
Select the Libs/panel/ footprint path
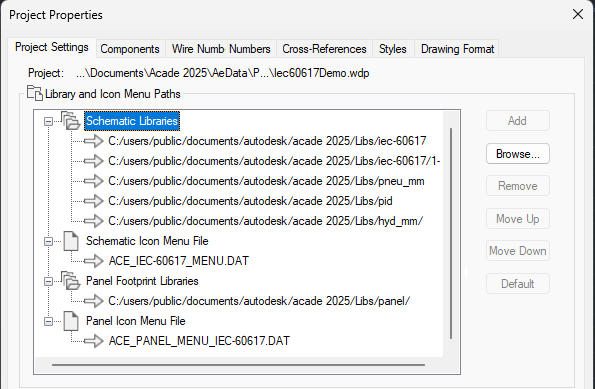(259, 301)
